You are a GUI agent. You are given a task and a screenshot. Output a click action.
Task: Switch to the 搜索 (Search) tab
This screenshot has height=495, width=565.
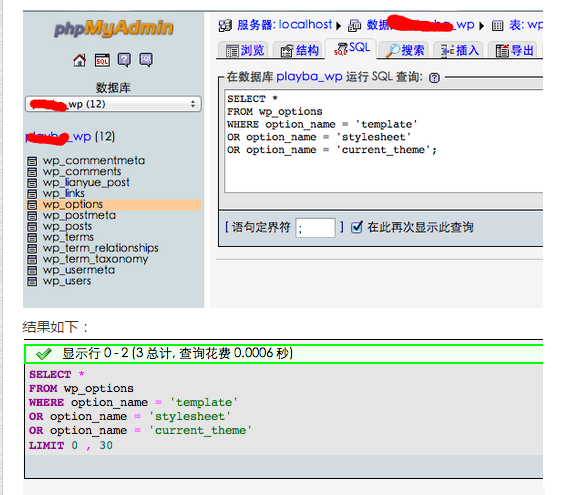[x=405, y=50]
